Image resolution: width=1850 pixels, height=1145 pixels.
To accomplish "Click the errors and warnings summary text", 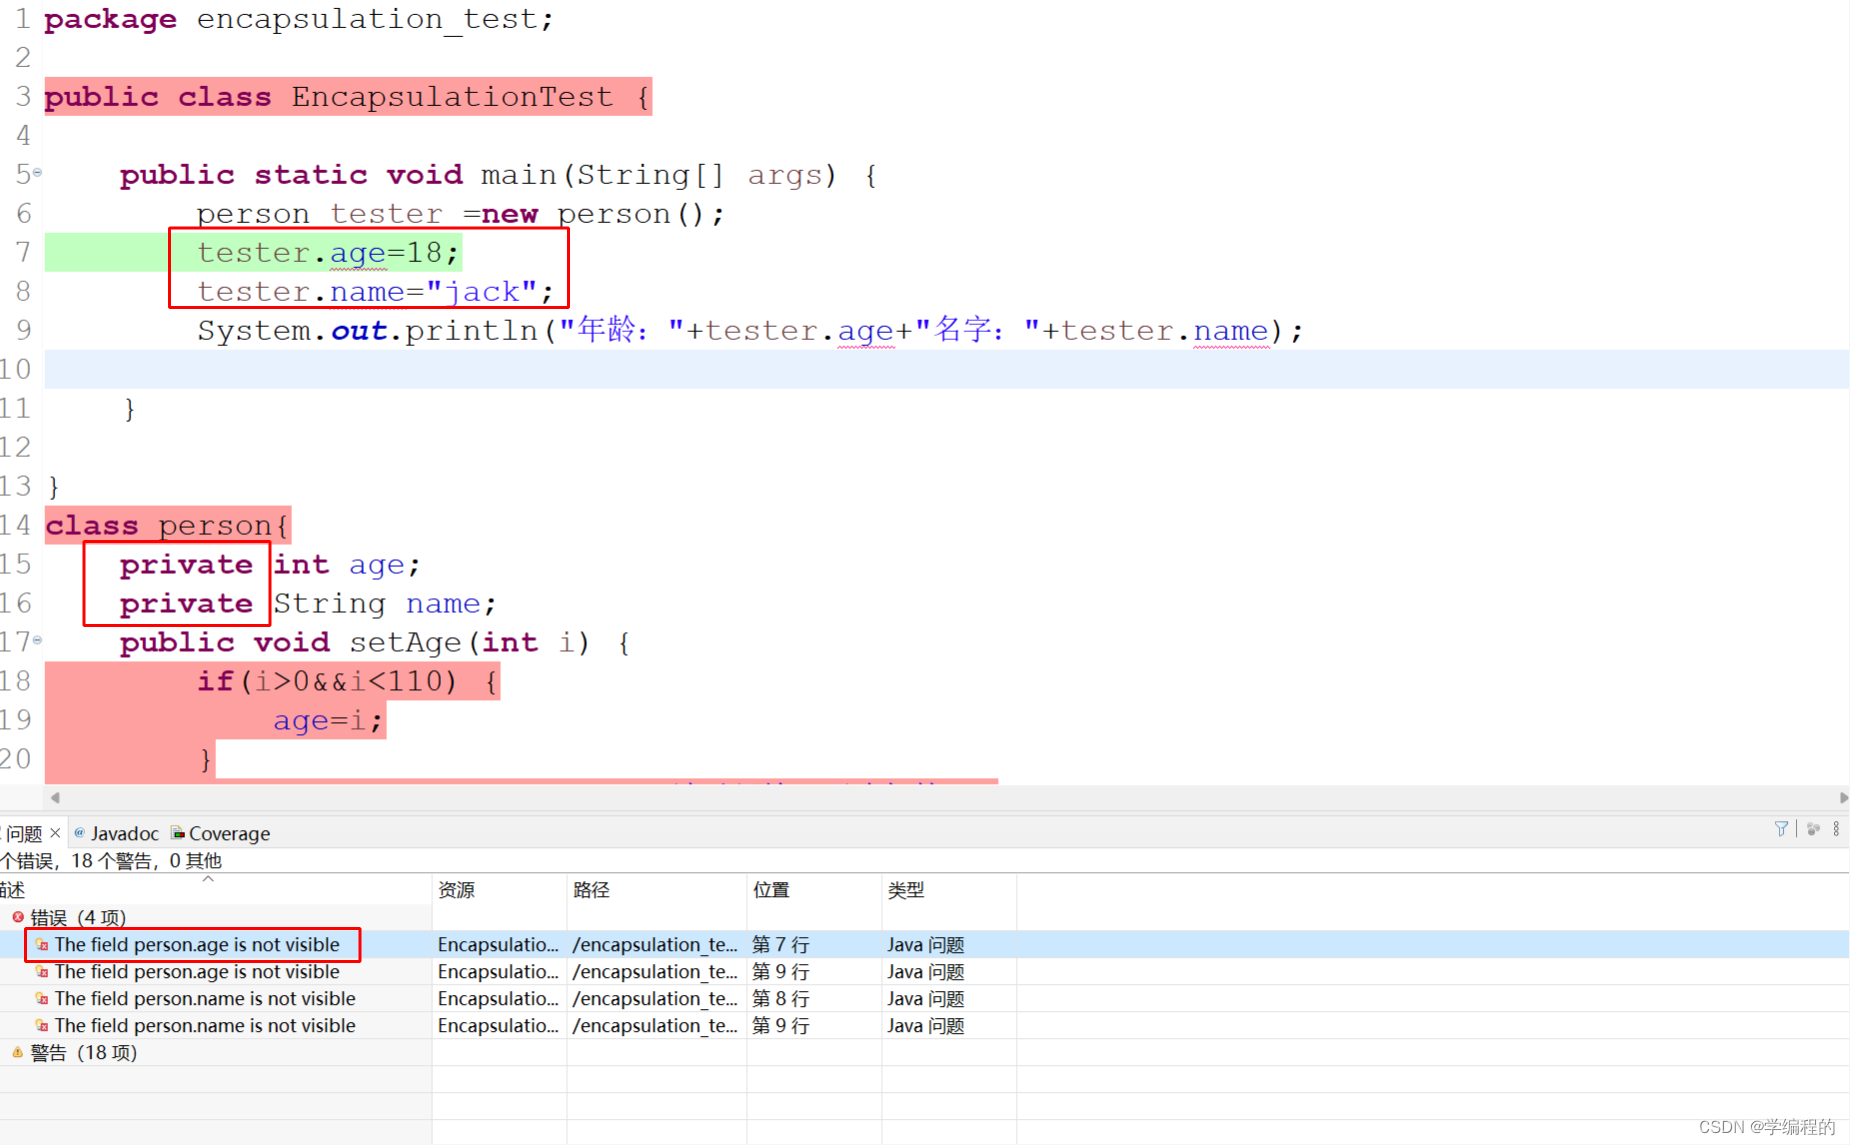I will [x=111, y=860].
